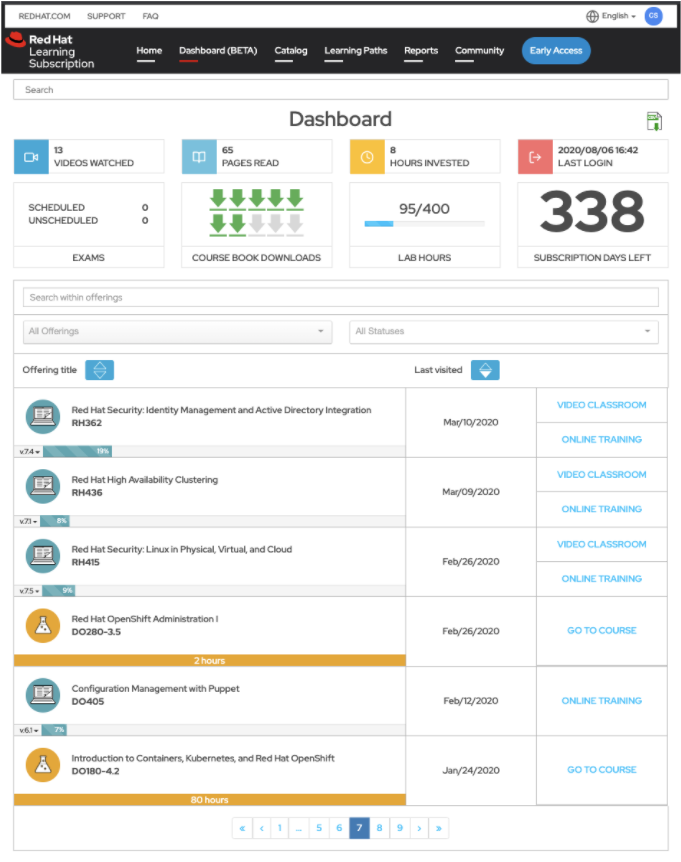This screenshot has height=862, width=681.
Task: Click the export spreadsheet icon near Dashboard title
Action: tap(654, 122)
